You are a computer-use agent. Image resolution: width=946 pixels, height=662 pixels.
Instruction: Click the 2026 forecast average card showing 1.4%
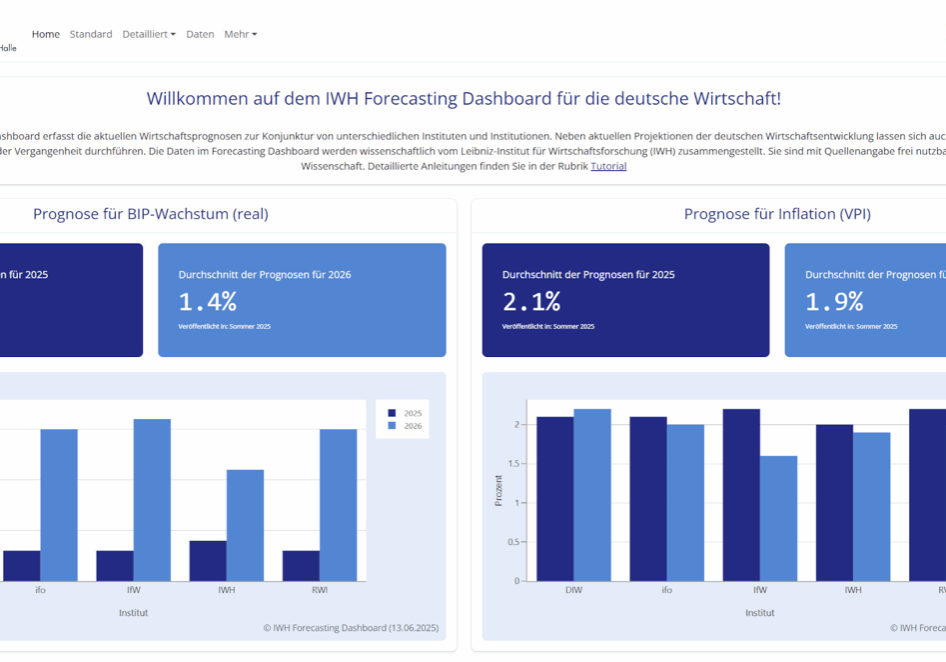click(x=302, y=299)
